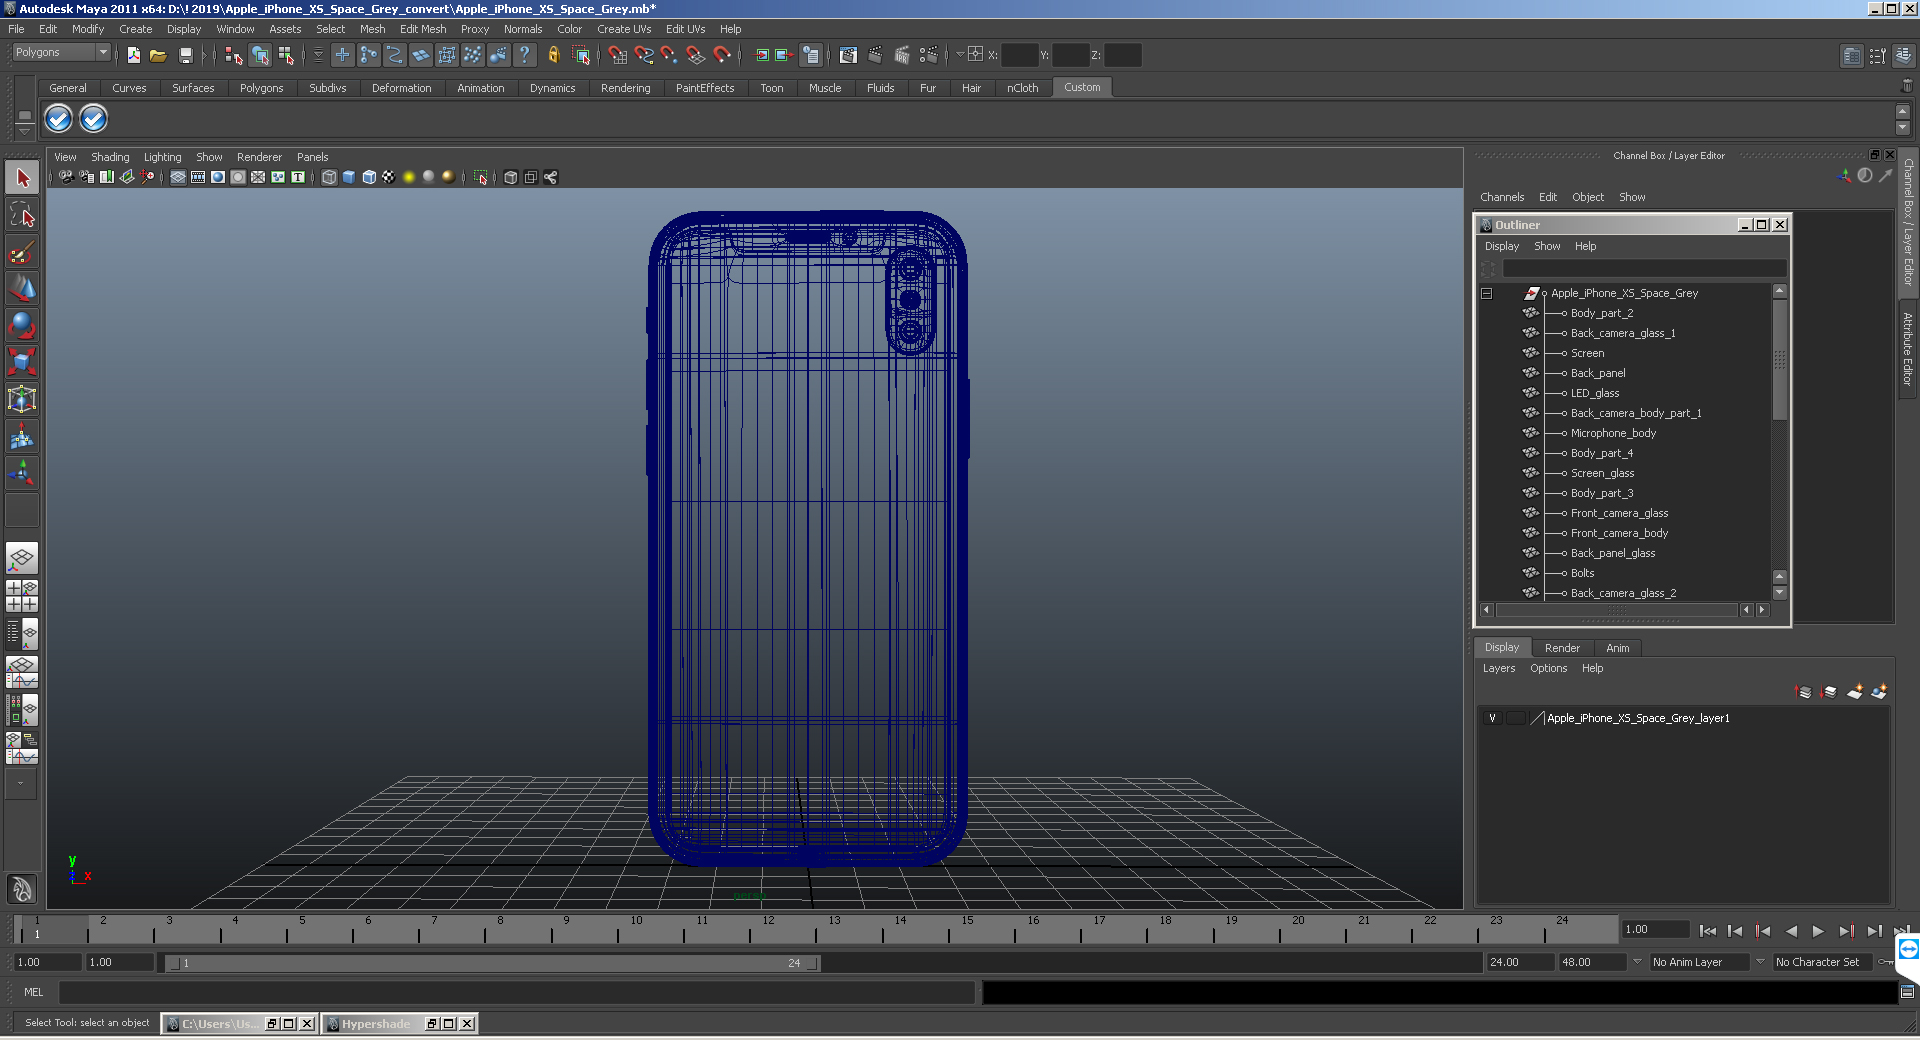Collapse Apple_iPhone_XS_Space_Grey group in Outliner

point(1486,294)
